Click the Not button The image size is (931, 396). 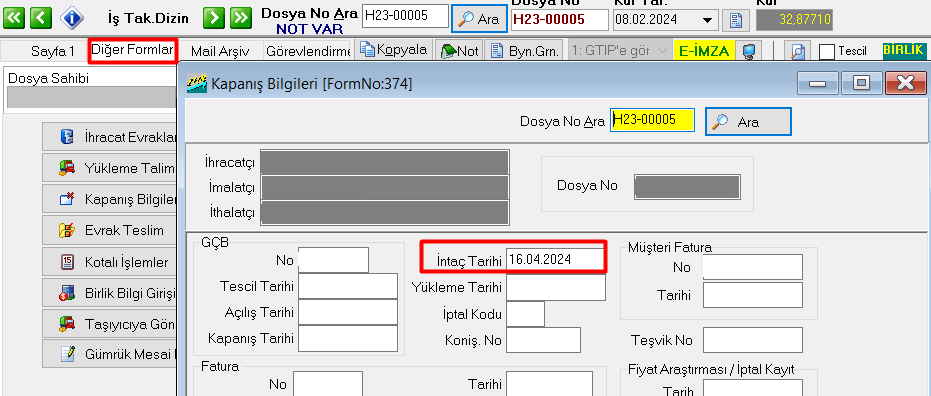click(459, 51)
